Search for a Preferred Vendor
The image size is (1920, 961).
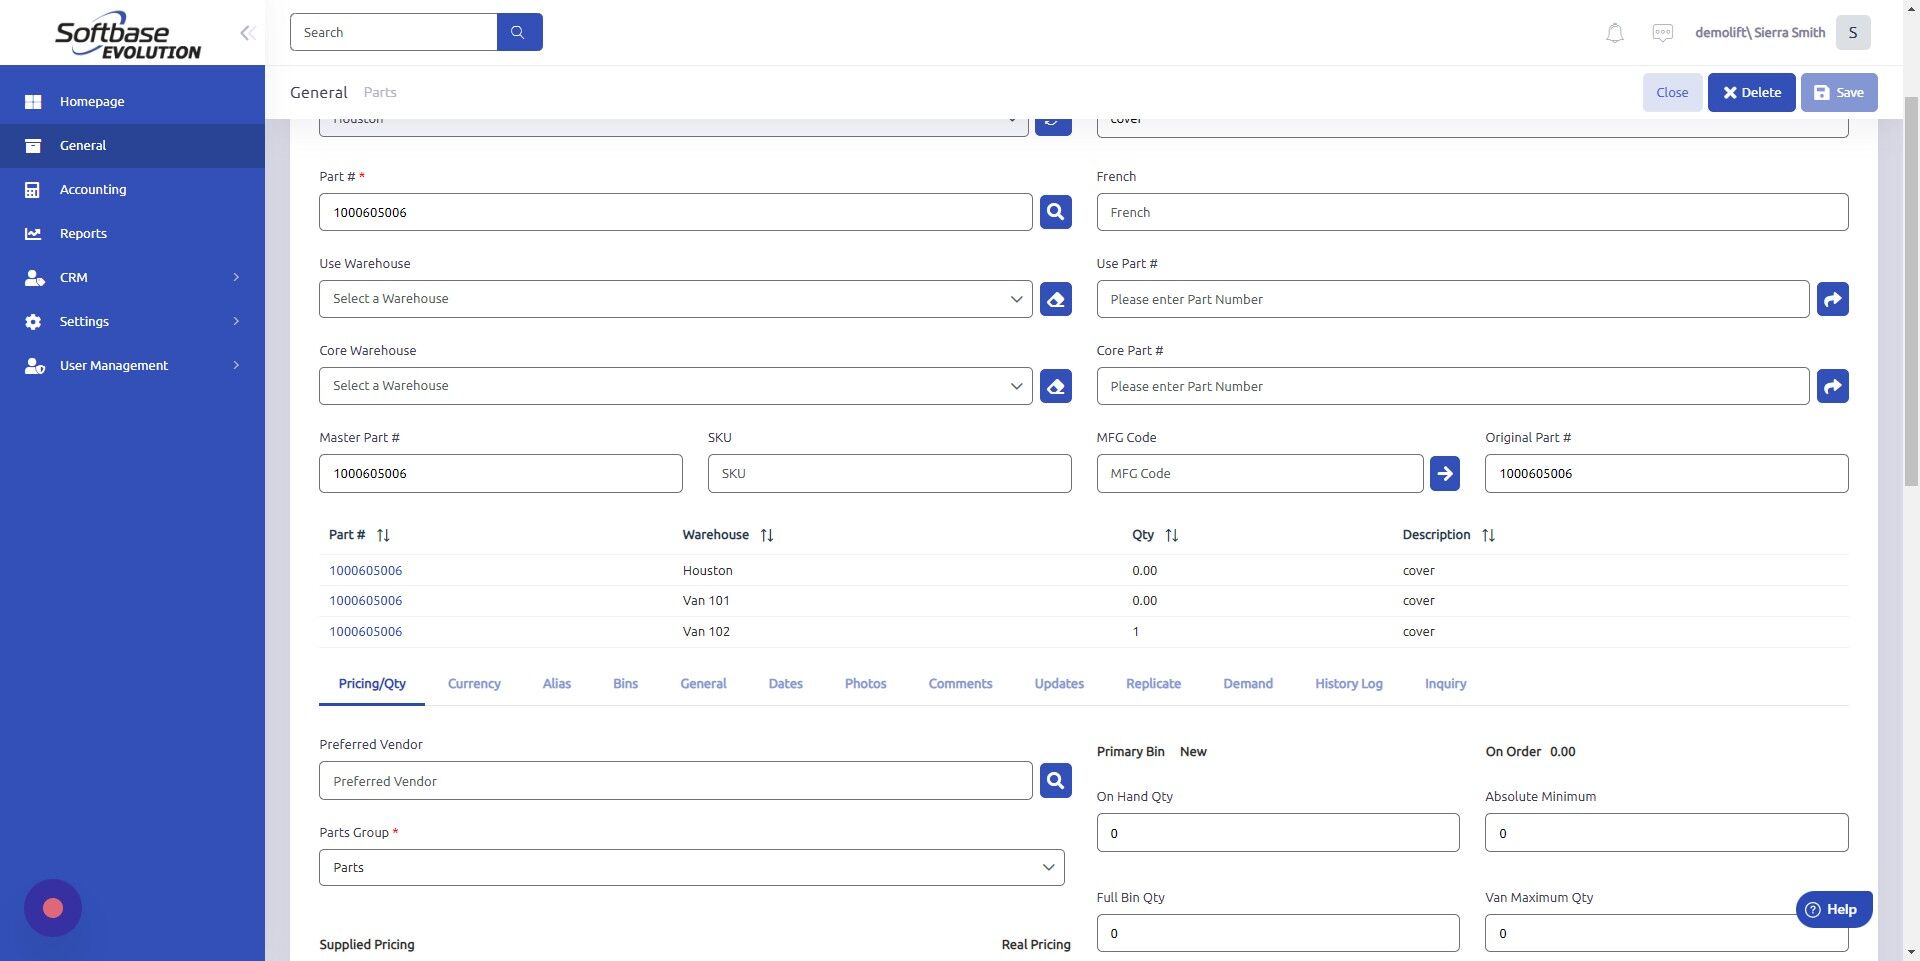(1055, 780)
